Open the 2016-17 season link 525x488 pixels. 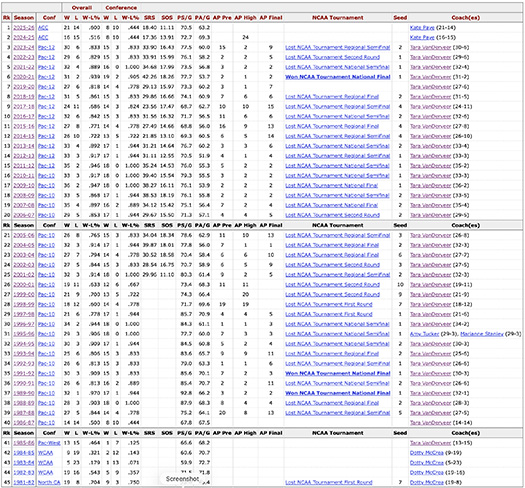coord(24,116)
